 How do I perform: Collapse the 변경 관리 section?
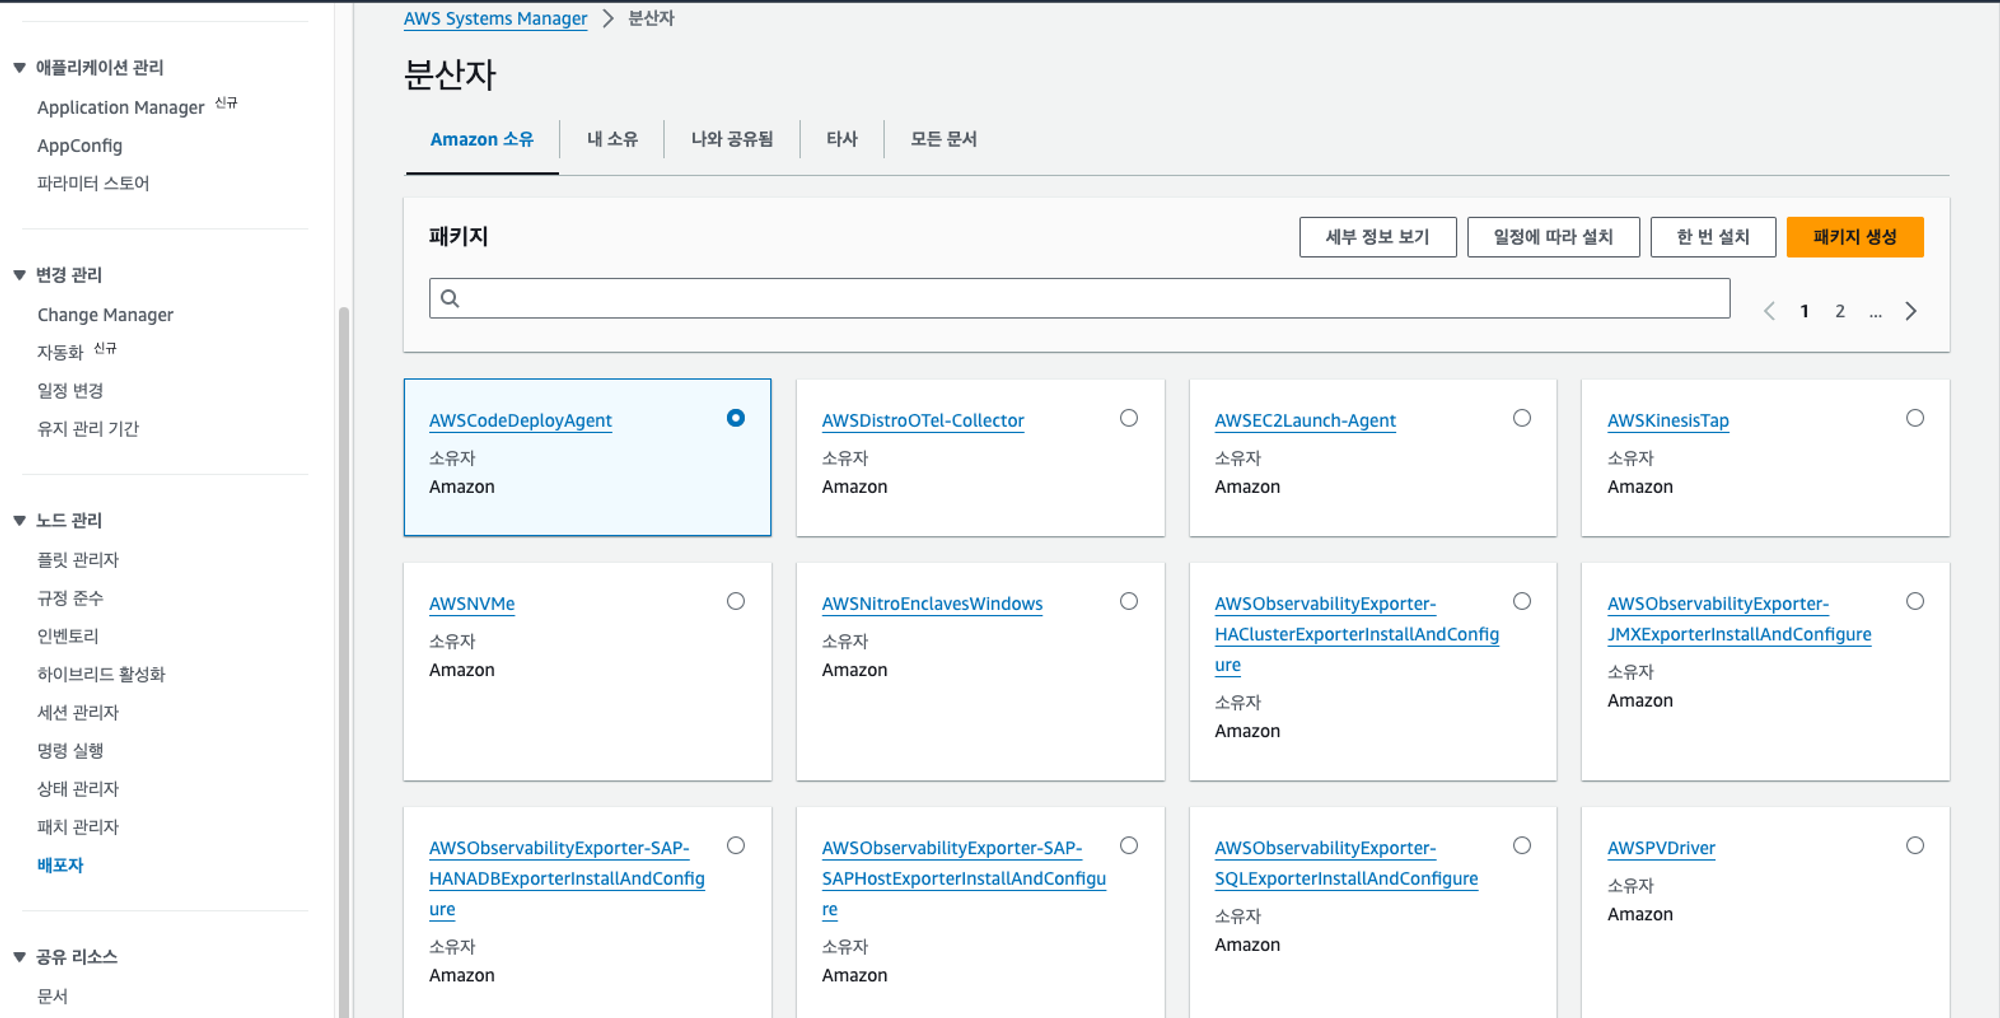coord(19,275)
